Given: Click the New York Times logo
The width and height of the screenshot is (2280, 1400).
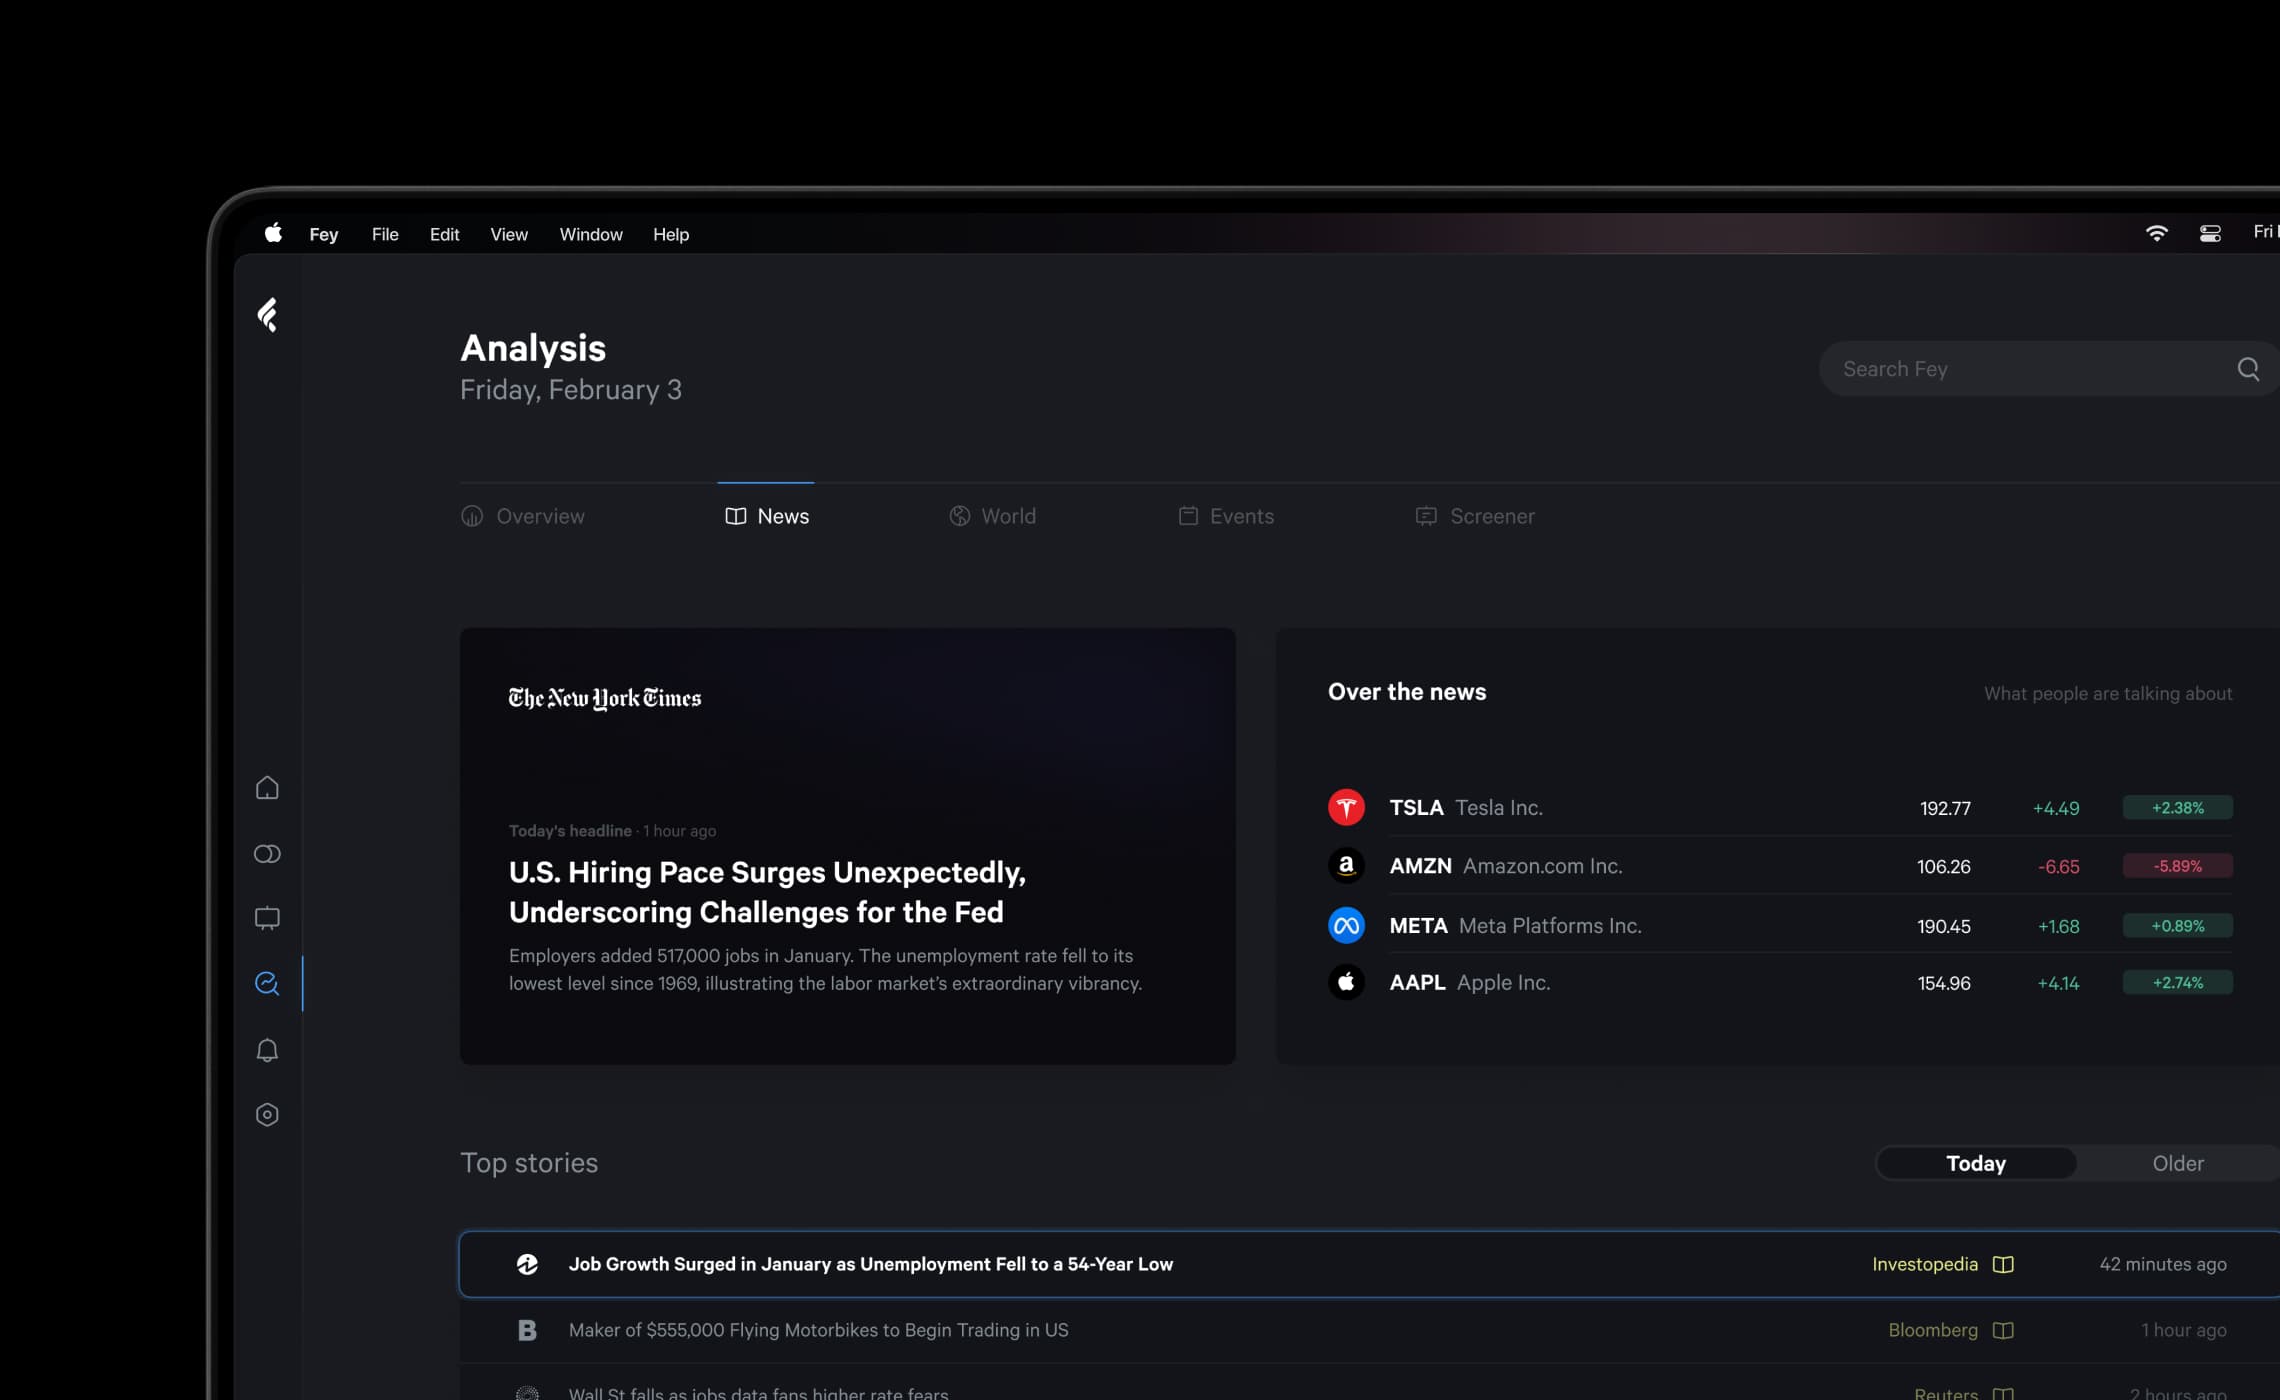Looking at the screenshot, I should tap(605, 698).
